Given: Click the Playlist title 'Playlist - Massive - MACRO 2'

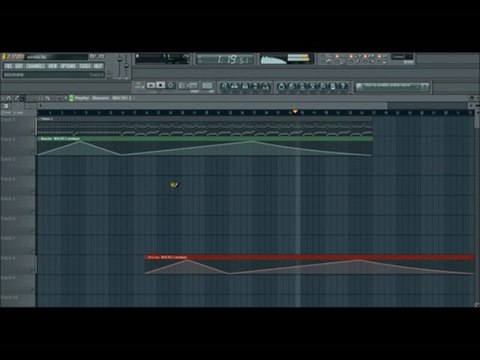Looking at the screenshot, I should (x=103, y=98).
